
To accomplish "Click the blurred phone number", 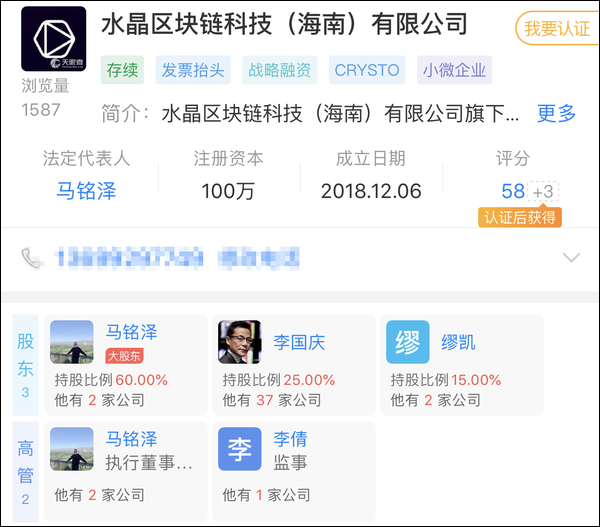I will 130,257.
